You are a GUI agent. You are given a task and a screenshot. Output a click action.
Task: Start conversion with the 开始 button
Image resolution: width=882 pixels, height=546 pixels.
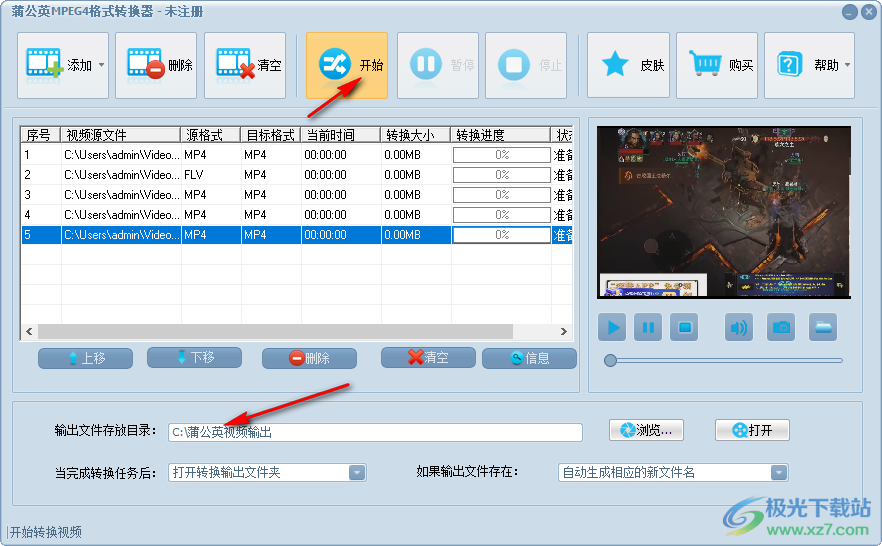[x=347, y=65]
